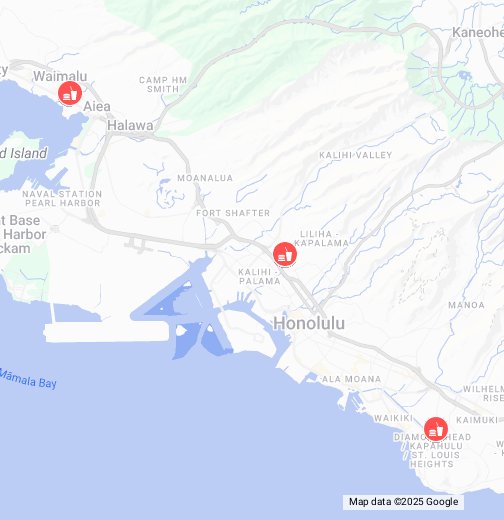Select the Waikiki neighborhood label
This screenshot has width=504, height=520.
coord(393,418)
